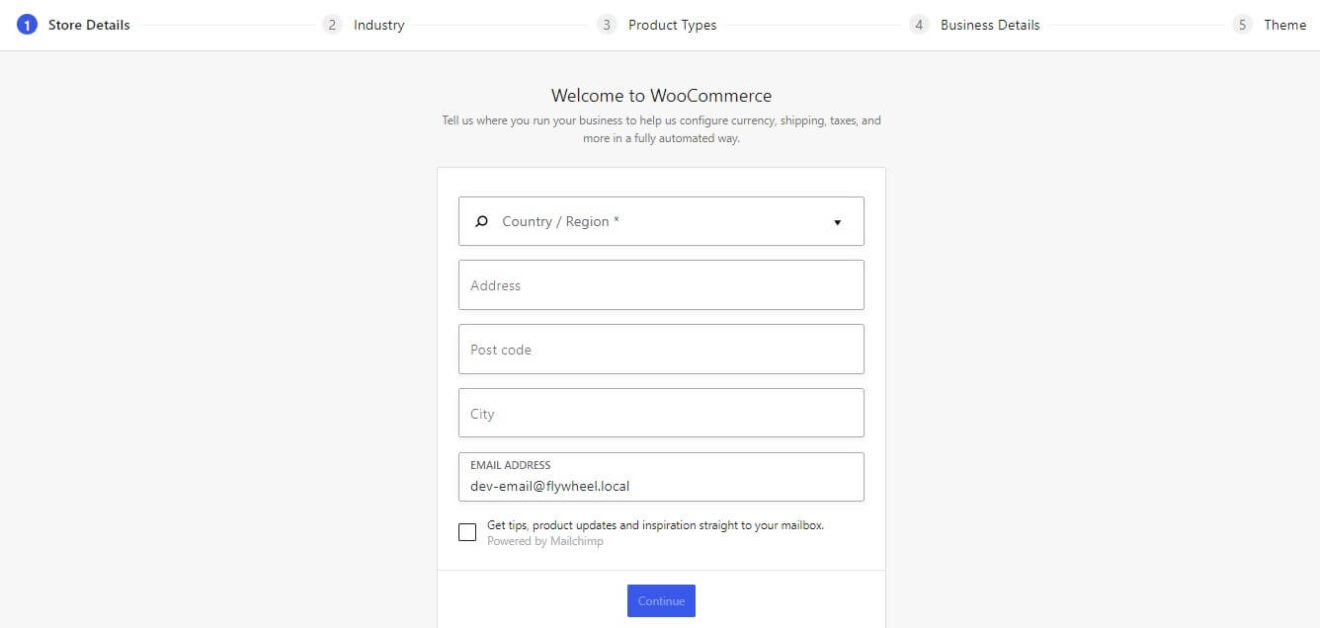Click the step 4 number circle
Screen dimensions: 1320x628
point(919,25)
